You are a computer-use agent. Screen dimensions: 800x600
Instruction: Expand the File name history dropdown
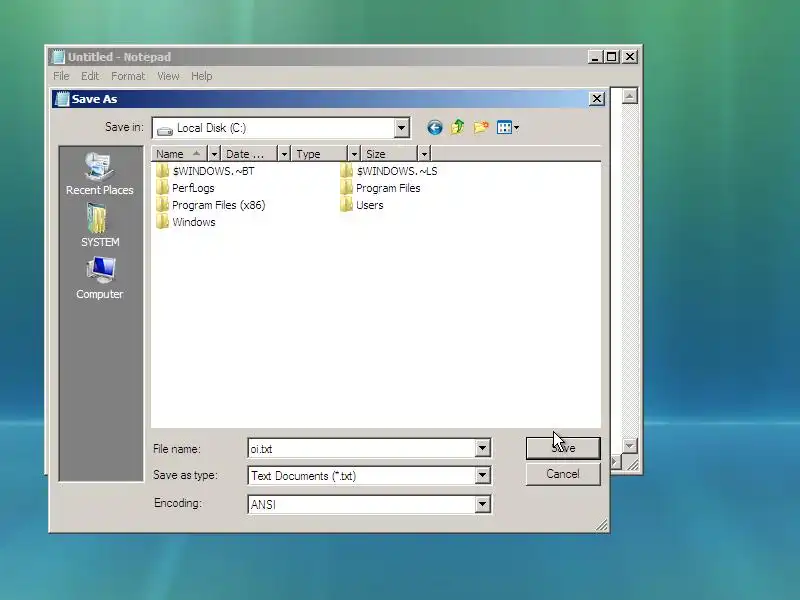[x=482, y=448]
